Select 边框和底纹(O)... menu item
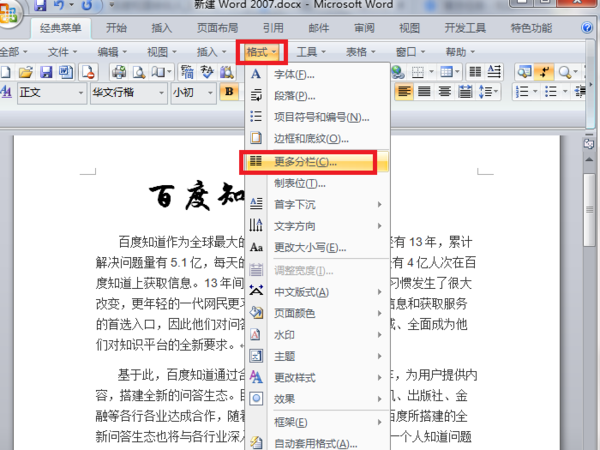600x450 pixels. point(318,138)
